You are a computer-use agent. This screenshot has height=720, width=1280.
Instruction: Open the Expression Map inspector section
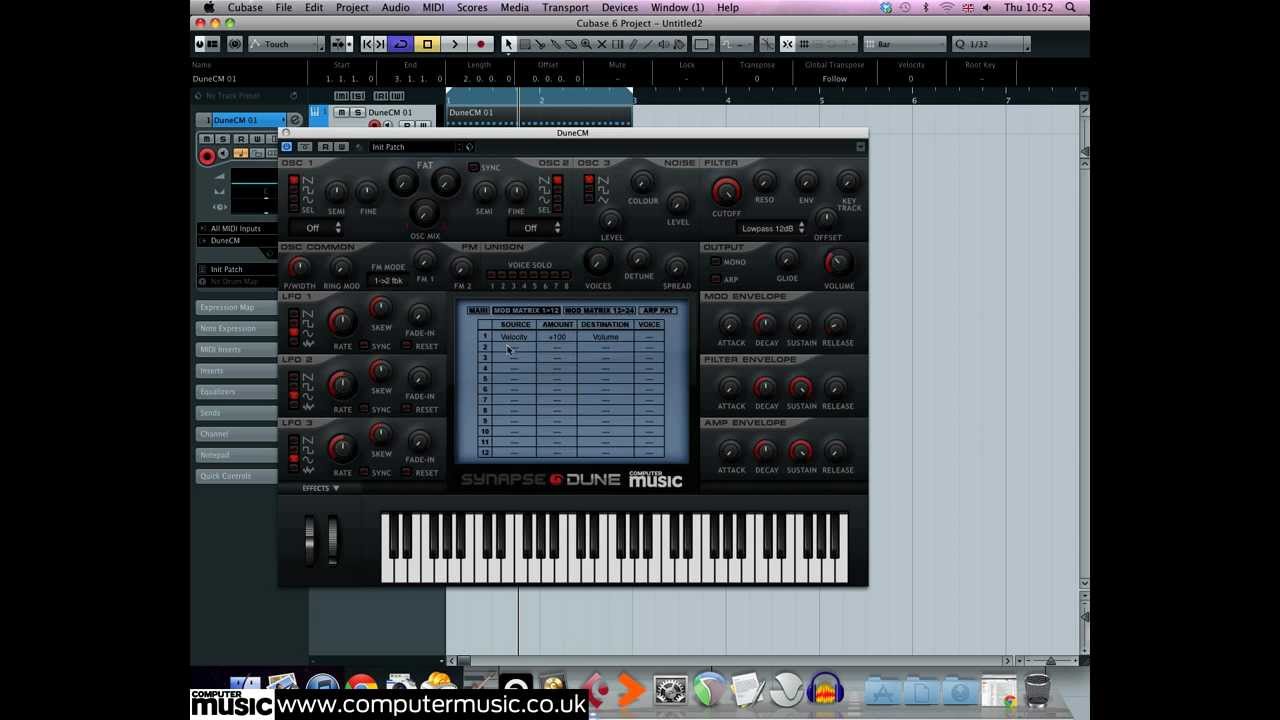coord(237,307)
